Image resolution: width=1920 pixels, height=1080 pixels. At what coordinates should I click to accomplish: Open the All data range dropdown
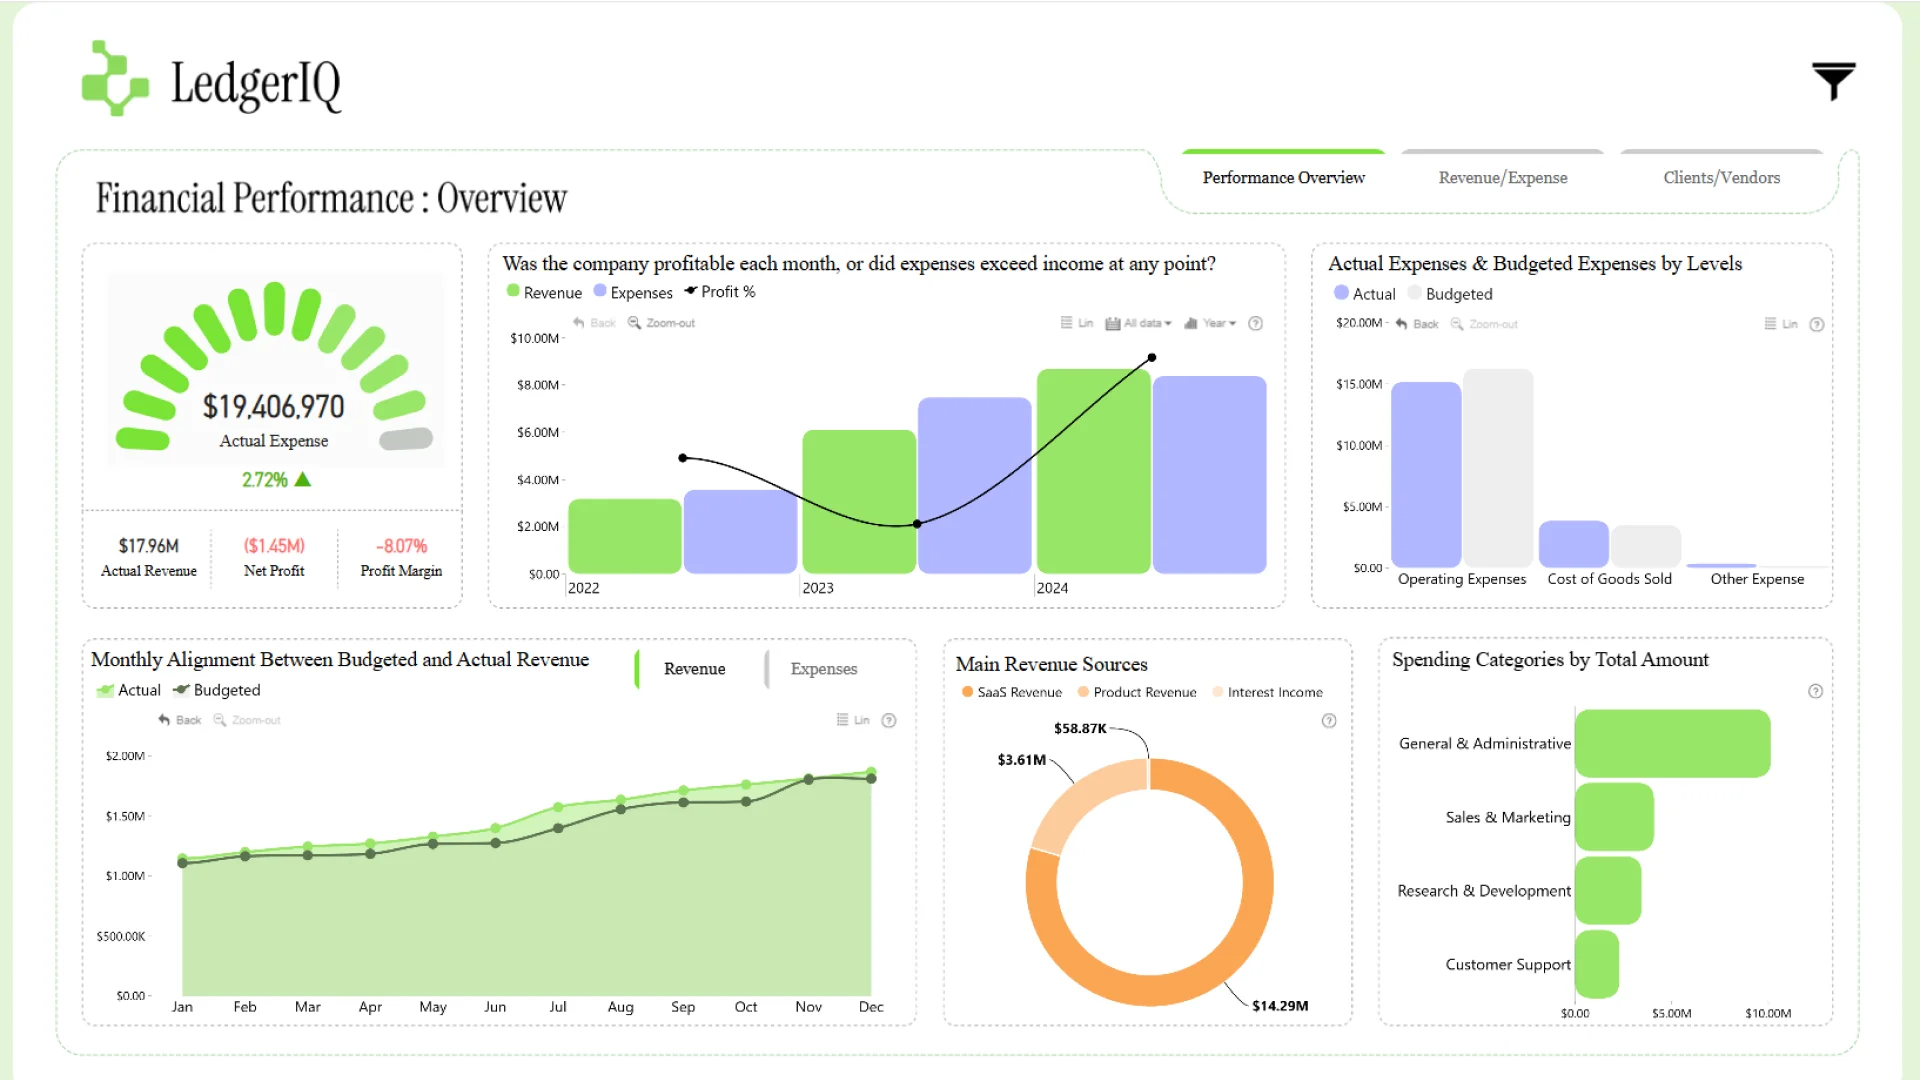[x=1139, y=323]
